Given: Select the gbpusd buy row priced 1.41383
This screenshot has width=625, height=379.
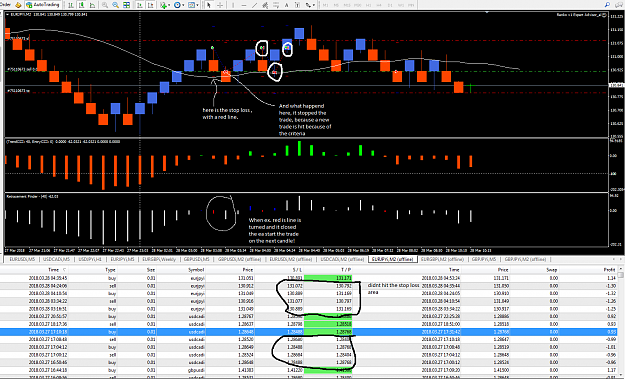Looking at the screenshot, I should click(x=309, y=370).
